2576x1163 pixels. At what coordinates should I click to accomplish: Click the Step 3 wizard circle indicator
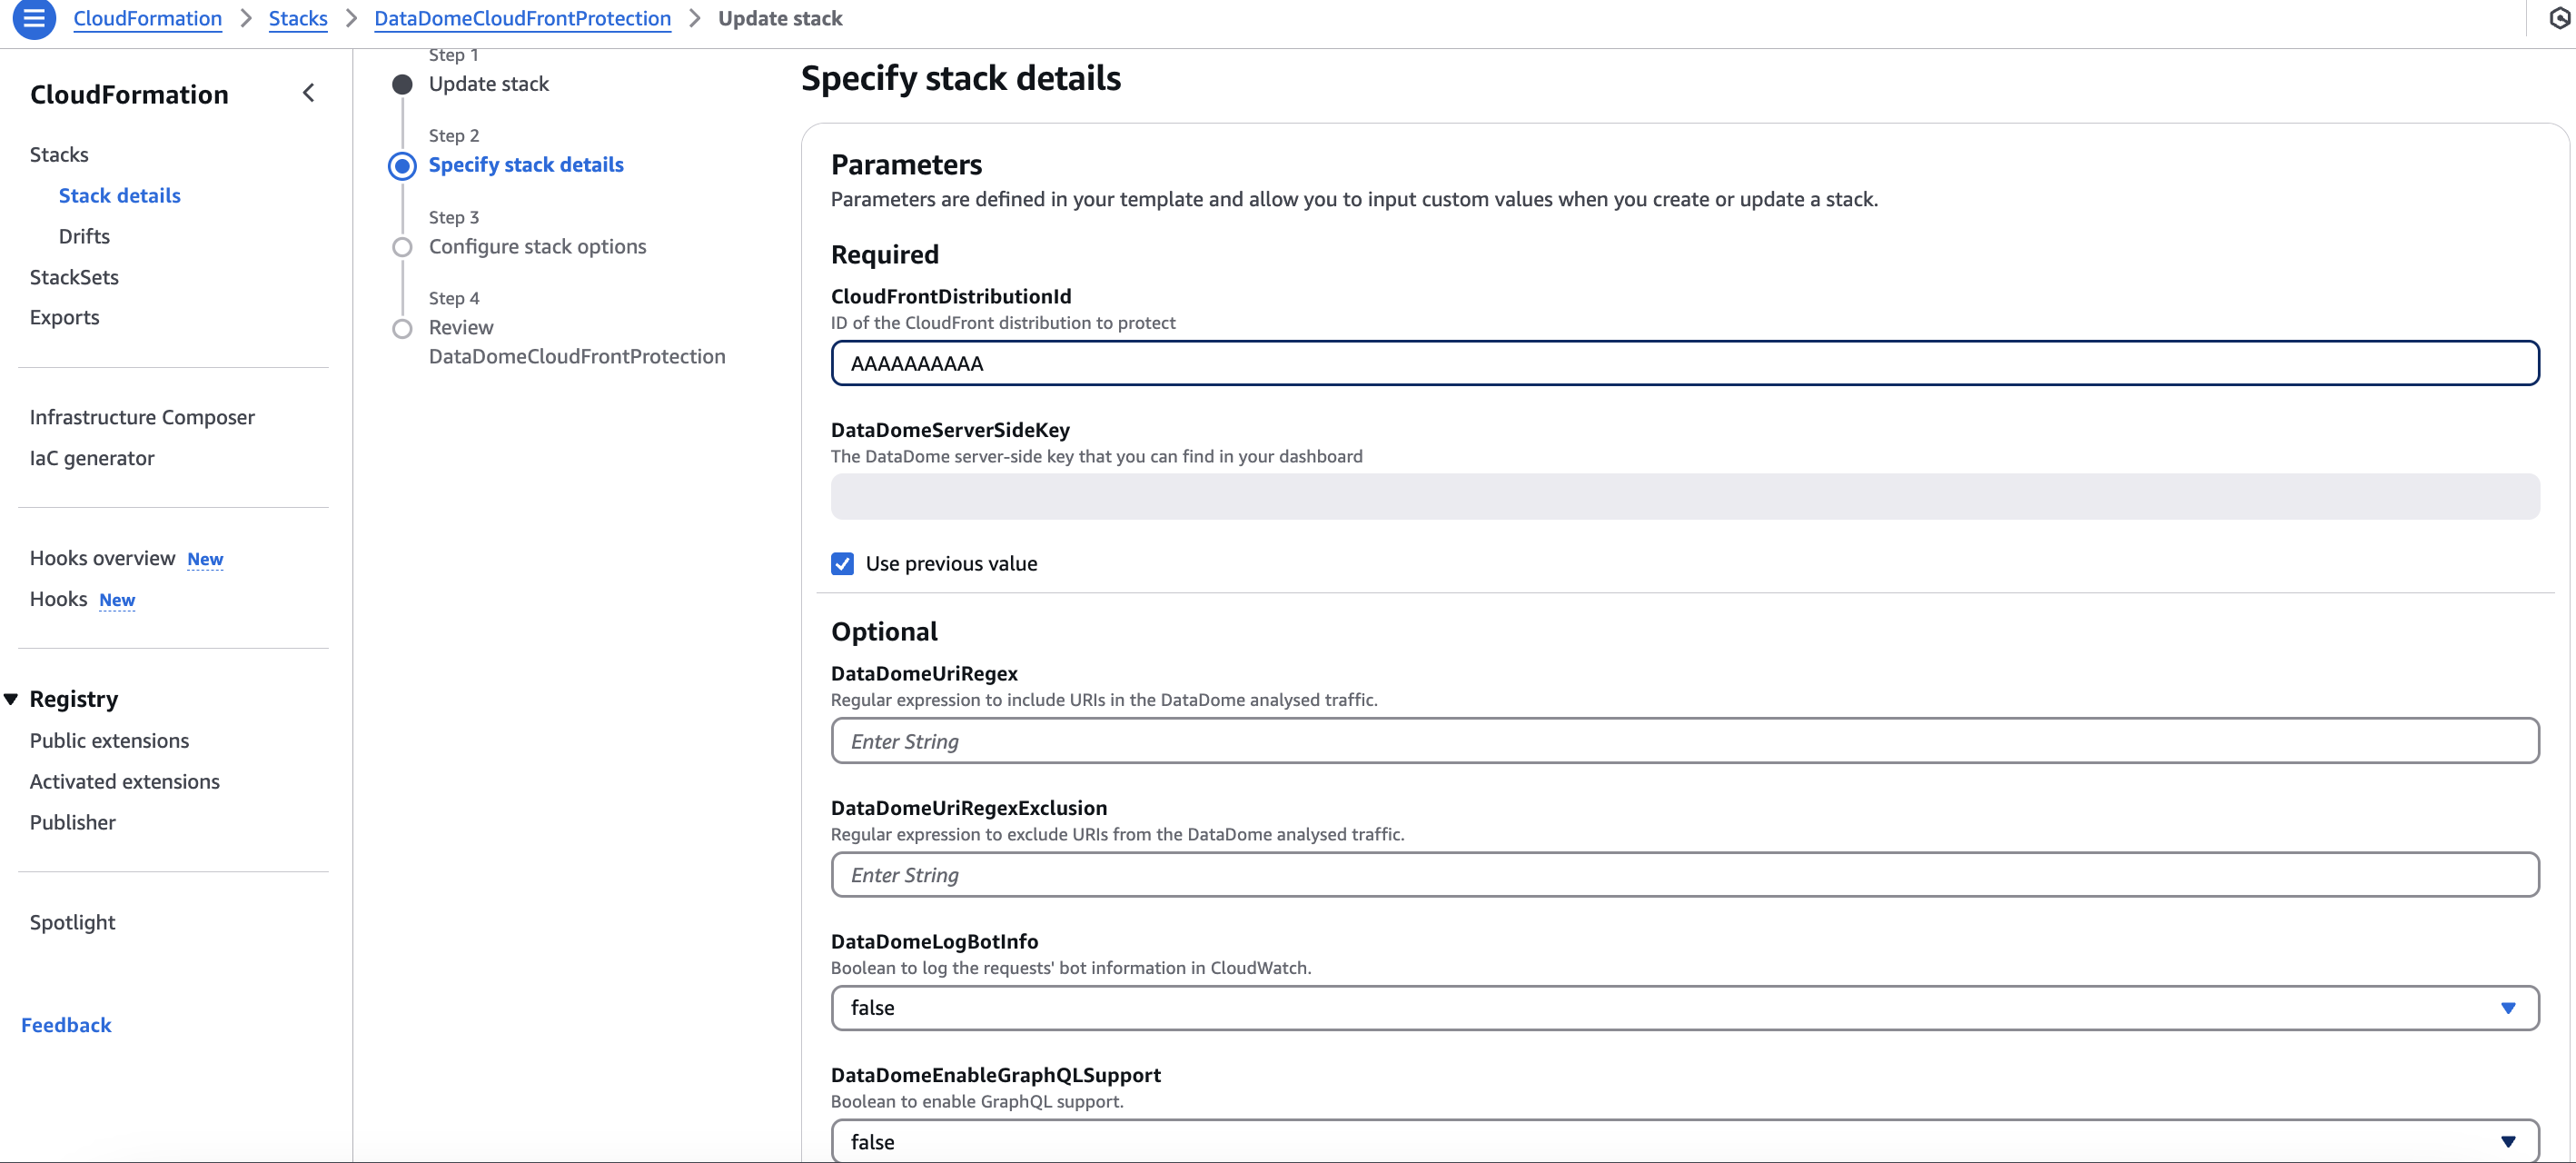pos(402,247)
